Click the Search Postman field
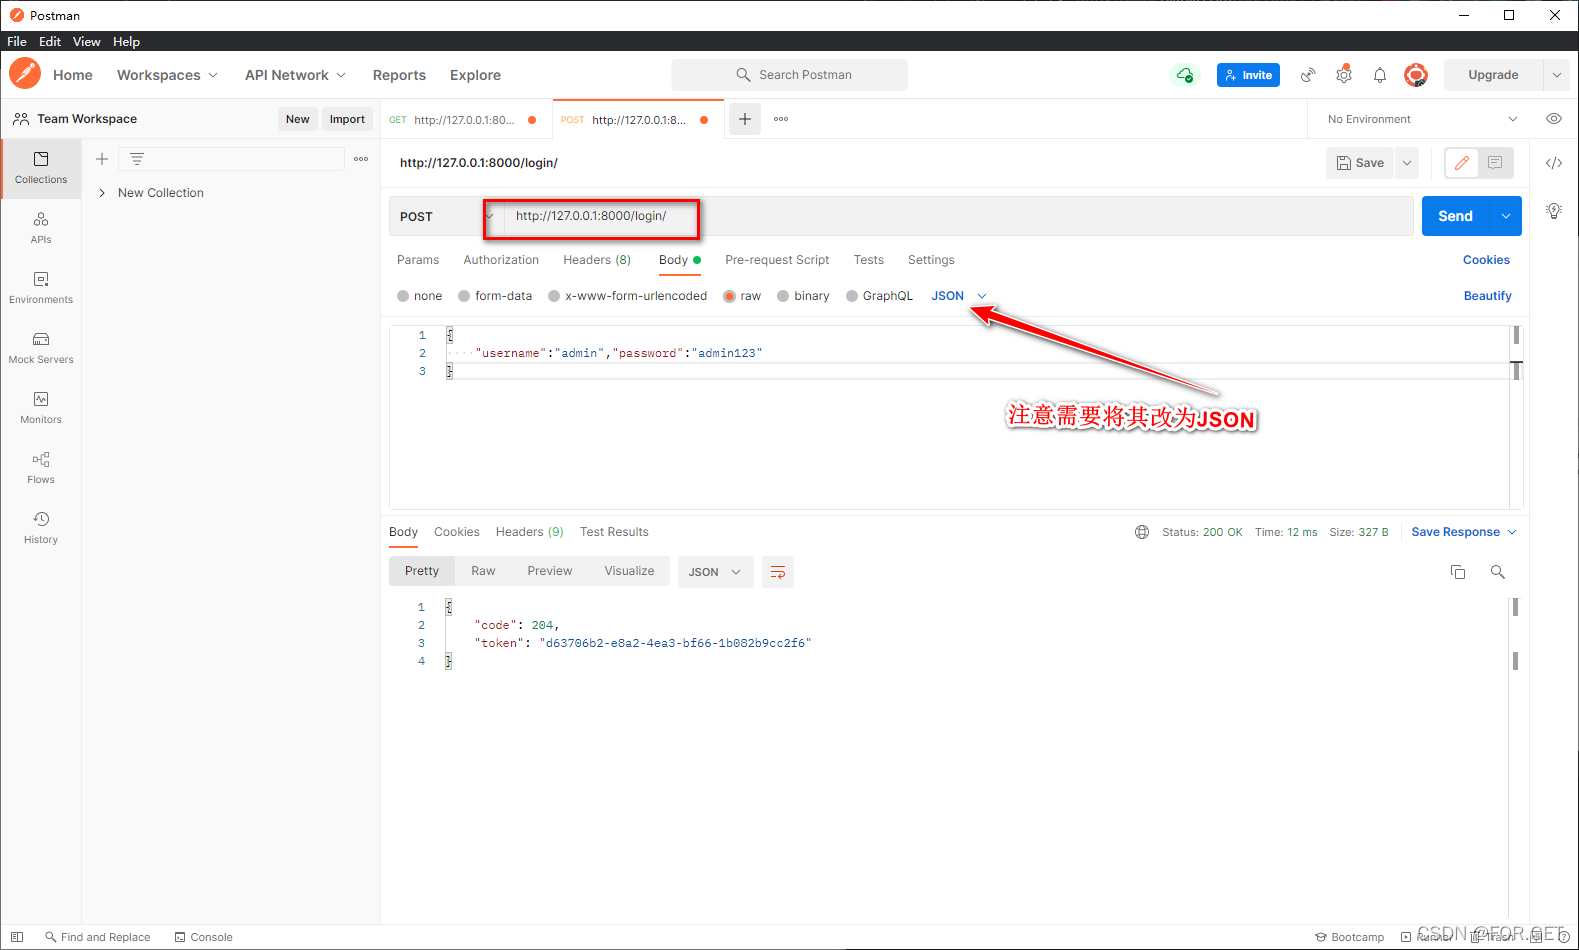The height and width of the screenshot is (950, 1579). point(790,75)
